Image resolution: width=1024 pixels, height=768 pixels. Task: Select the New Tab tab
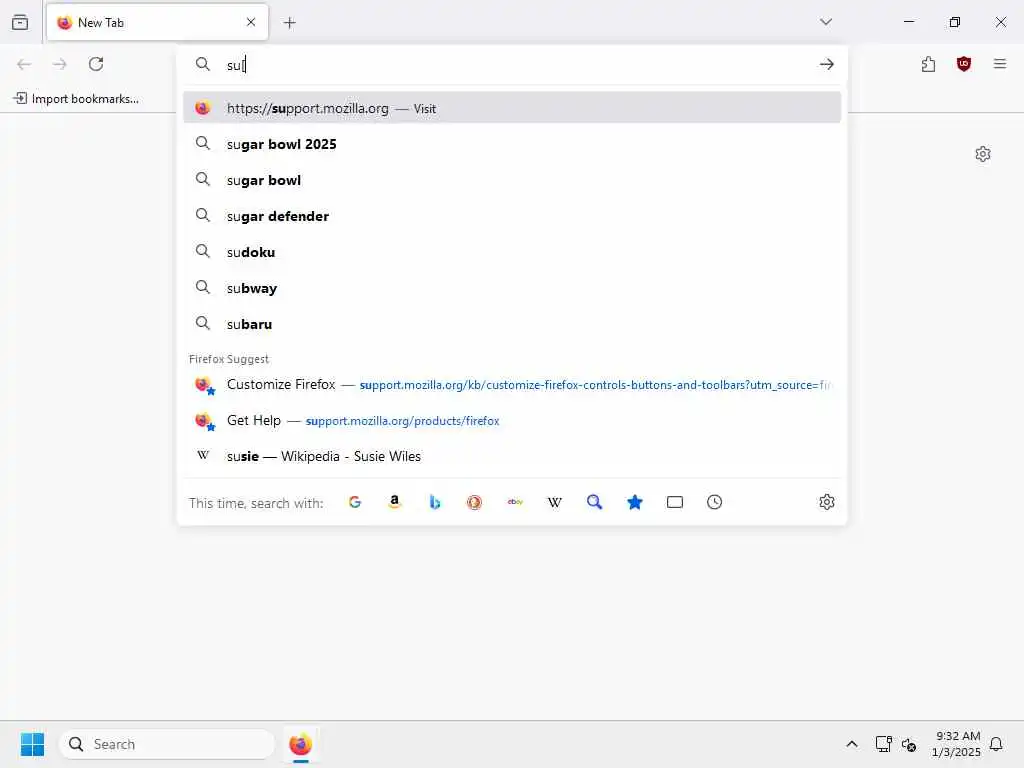(157, 22)
